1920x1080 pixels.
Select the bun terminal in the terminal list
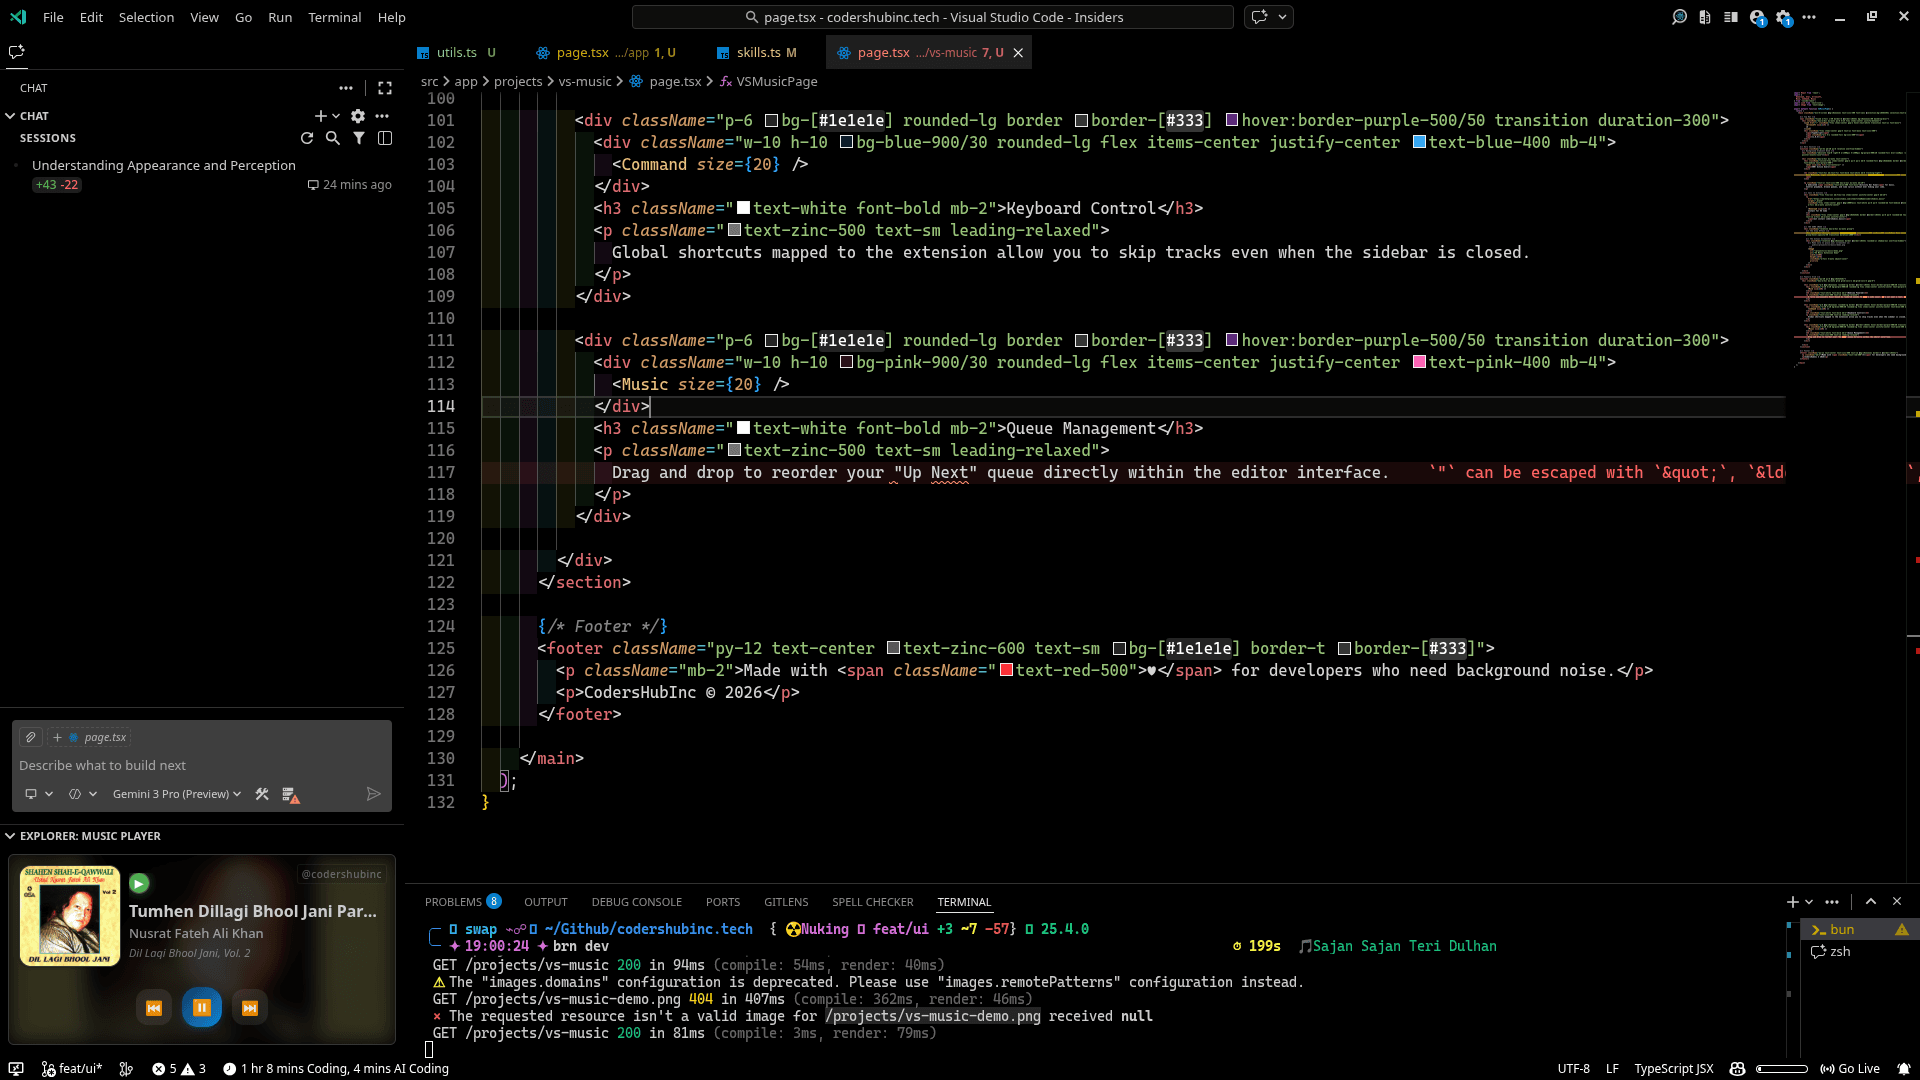click(x=1843, y=929)
